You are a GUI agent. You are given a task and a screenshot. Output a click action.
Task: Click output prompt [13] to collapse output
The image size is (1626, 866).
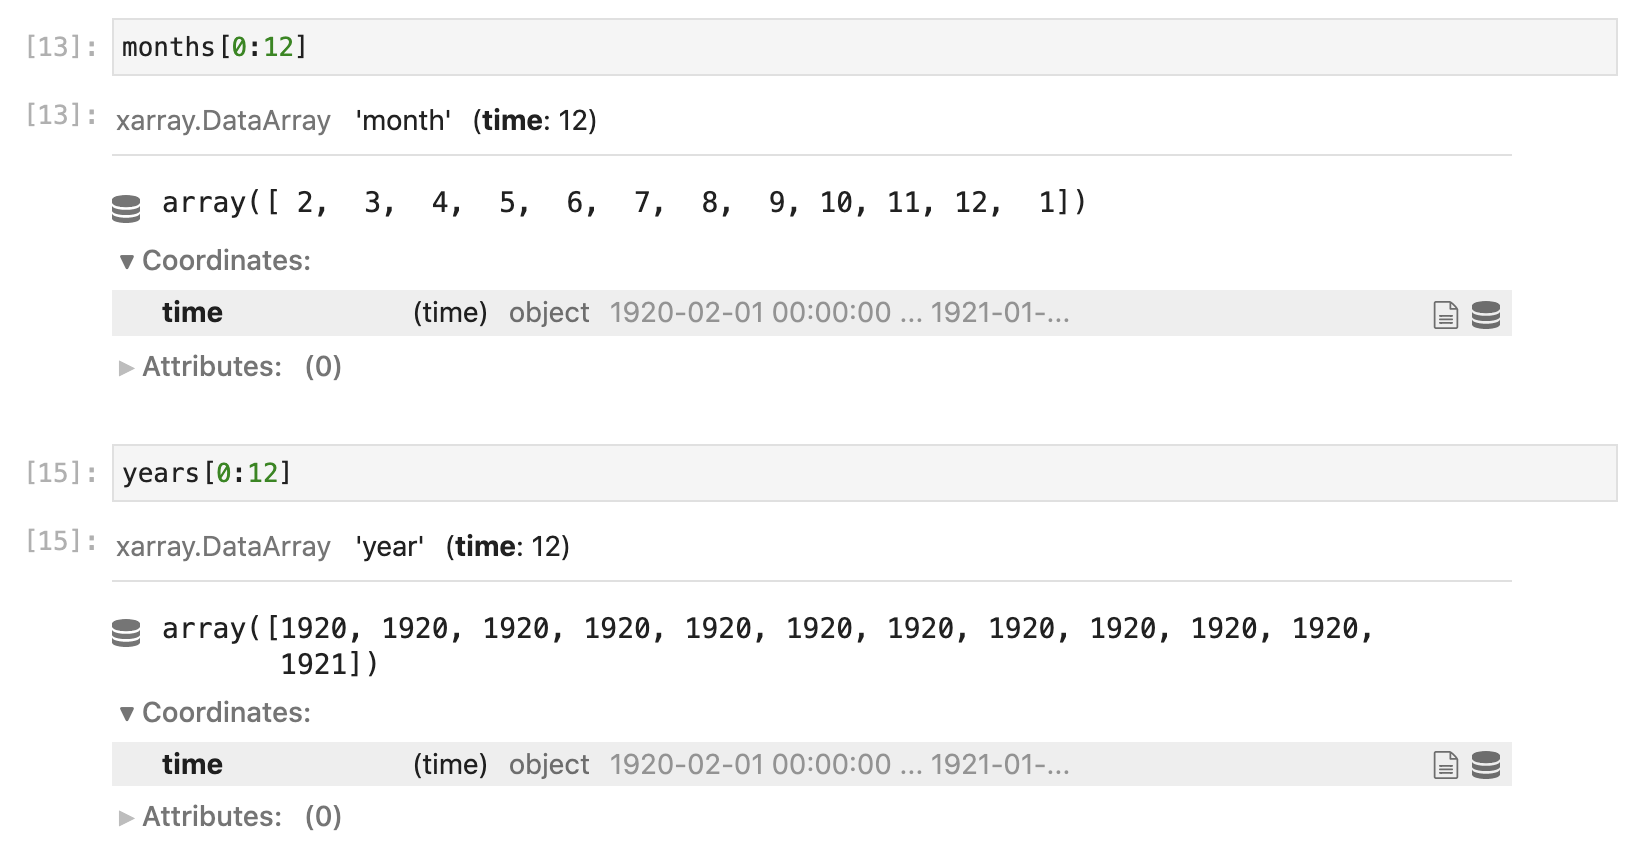(62, 115)
